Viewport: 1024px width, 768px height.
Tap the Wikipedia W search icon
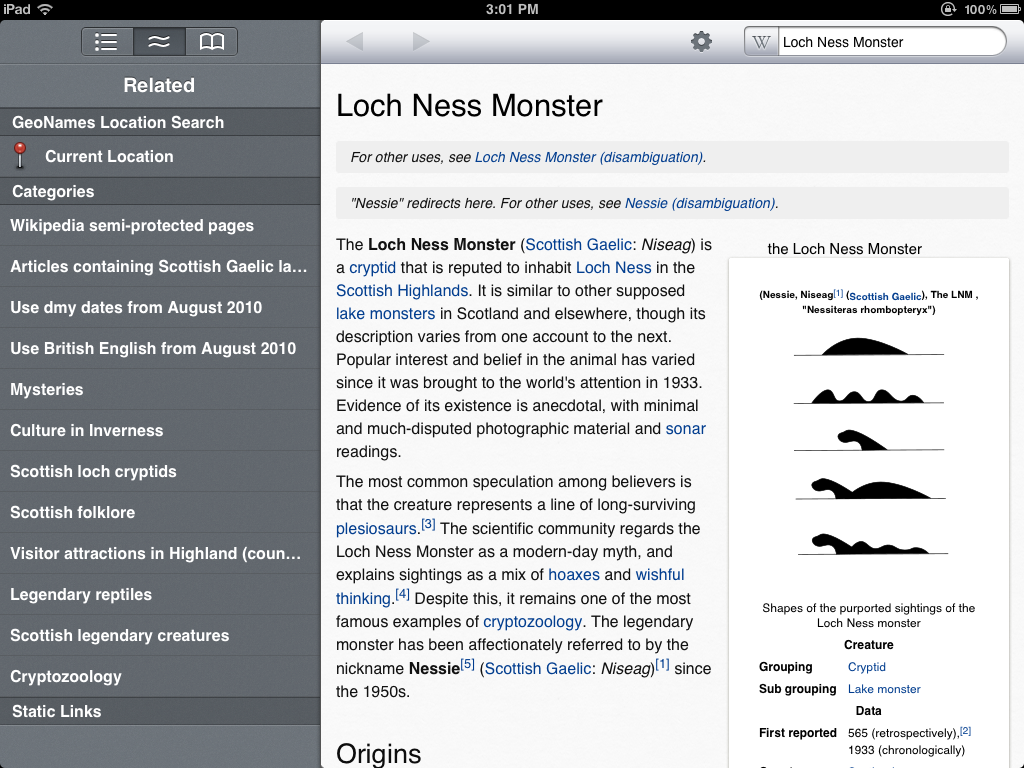[762, 42]
